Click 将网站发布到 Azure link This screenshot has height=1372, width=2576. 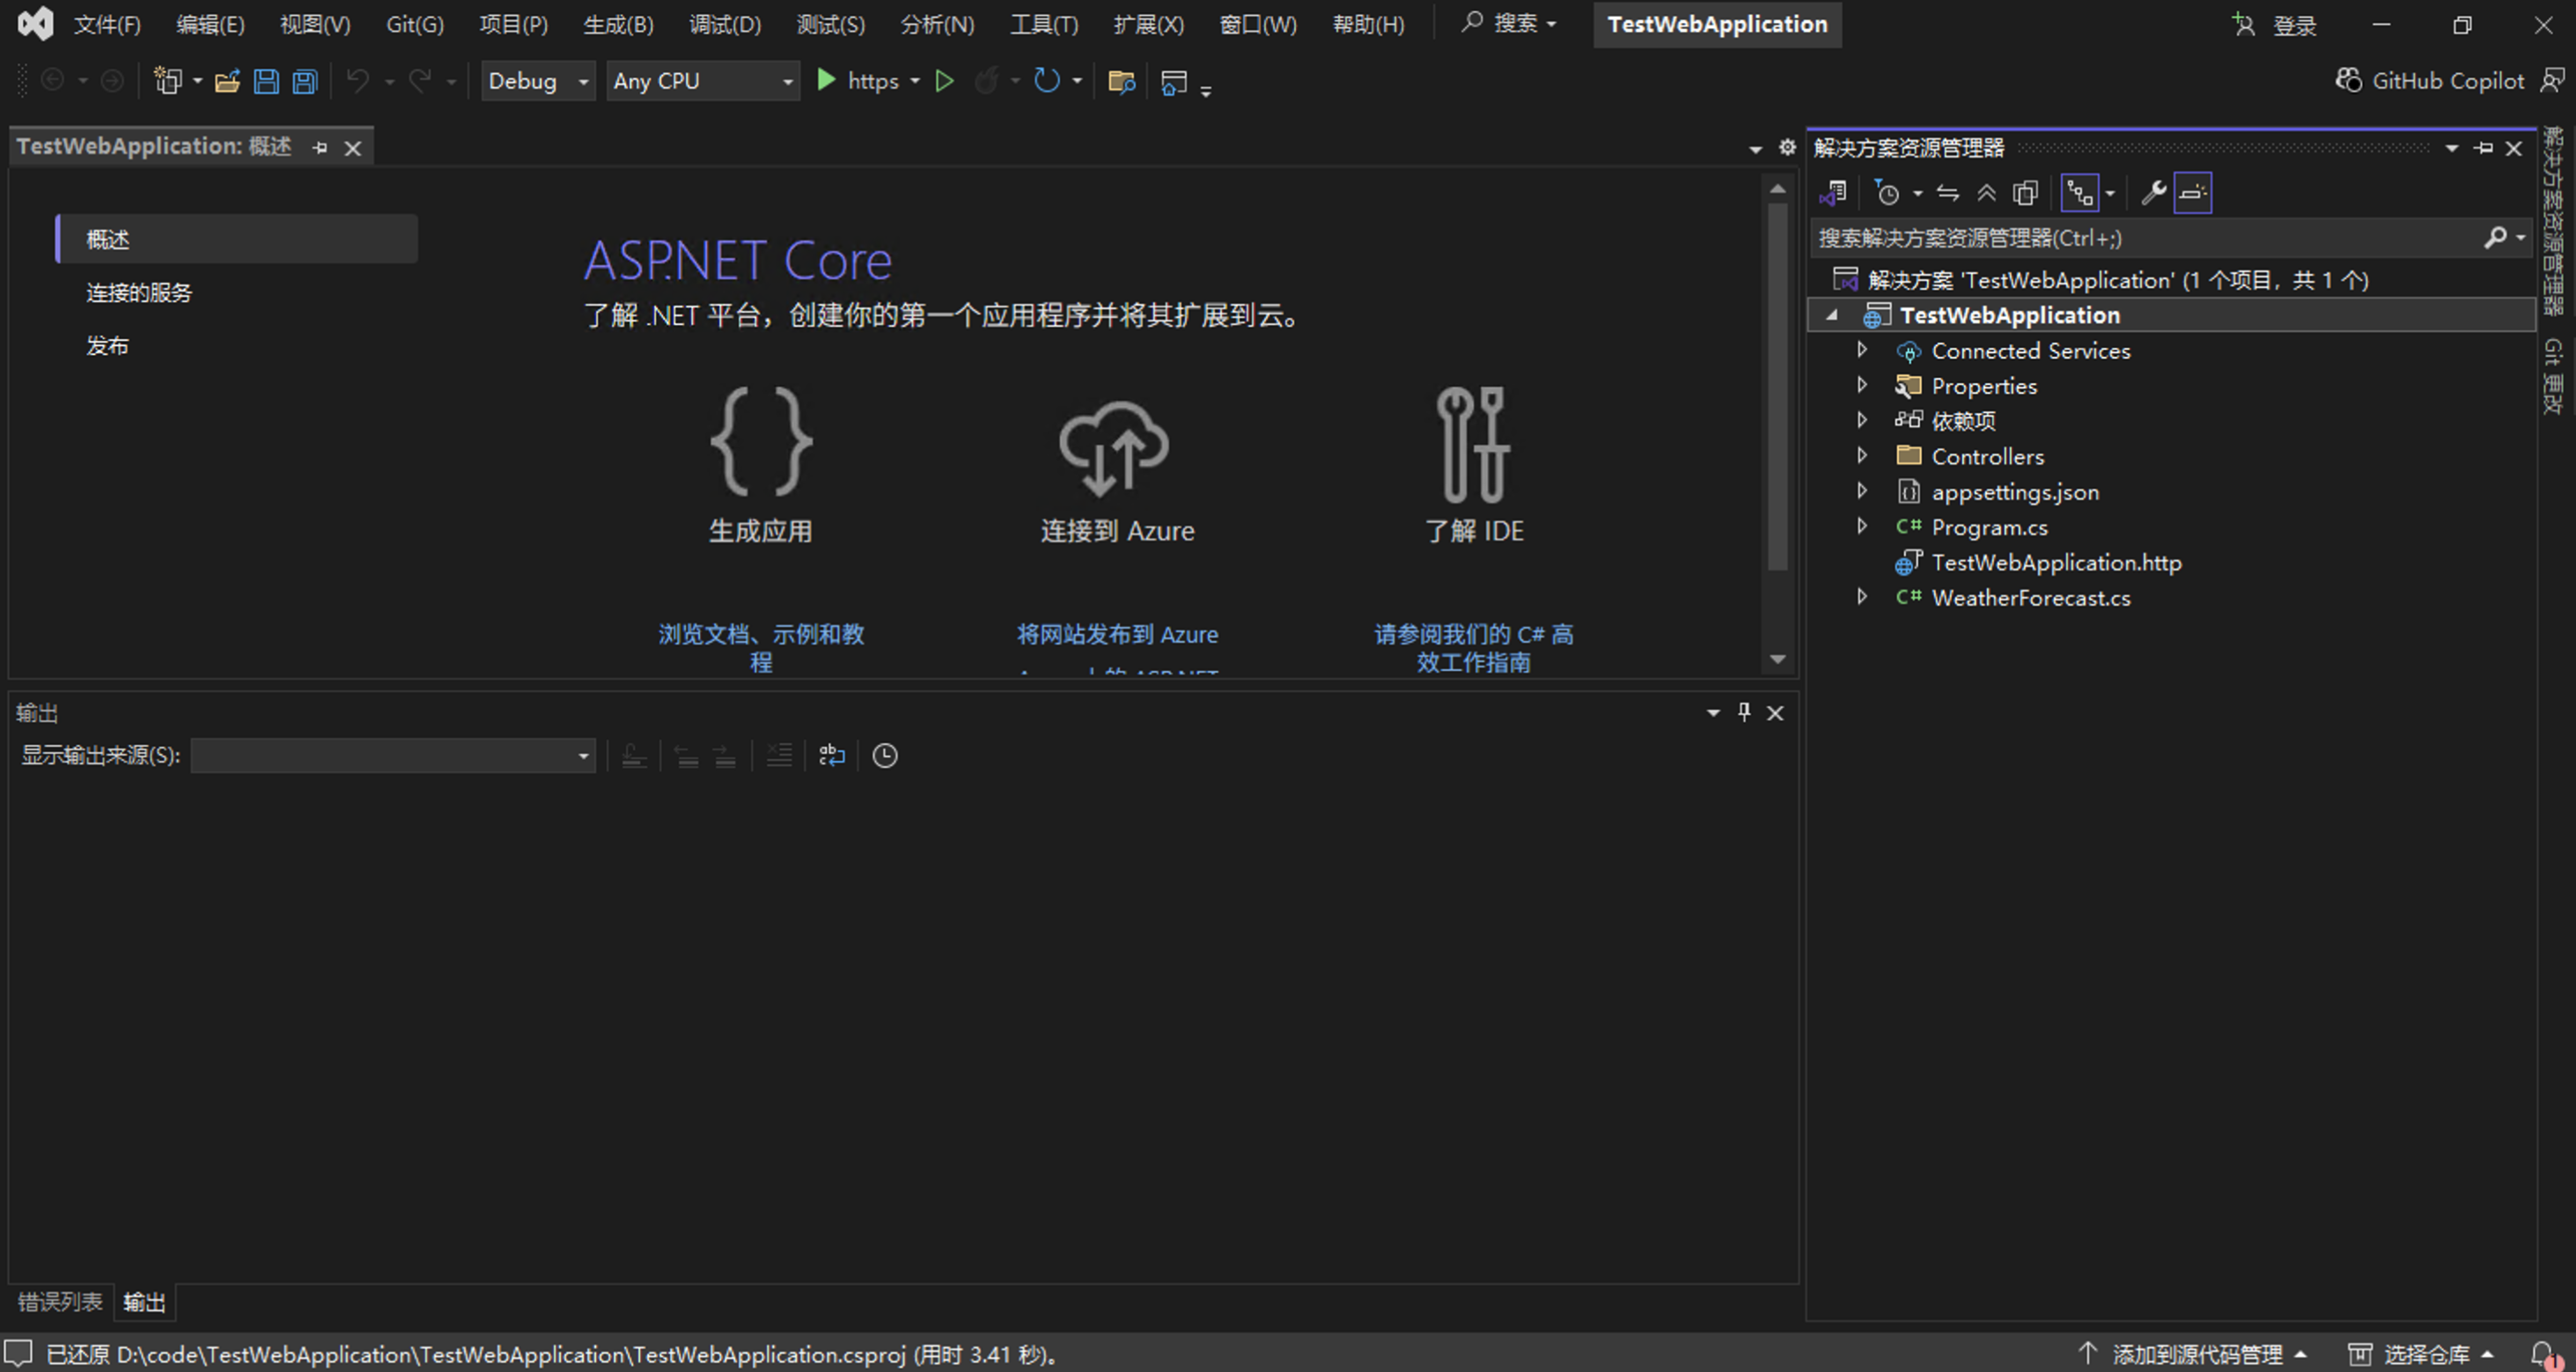(x=1117, y=634)
